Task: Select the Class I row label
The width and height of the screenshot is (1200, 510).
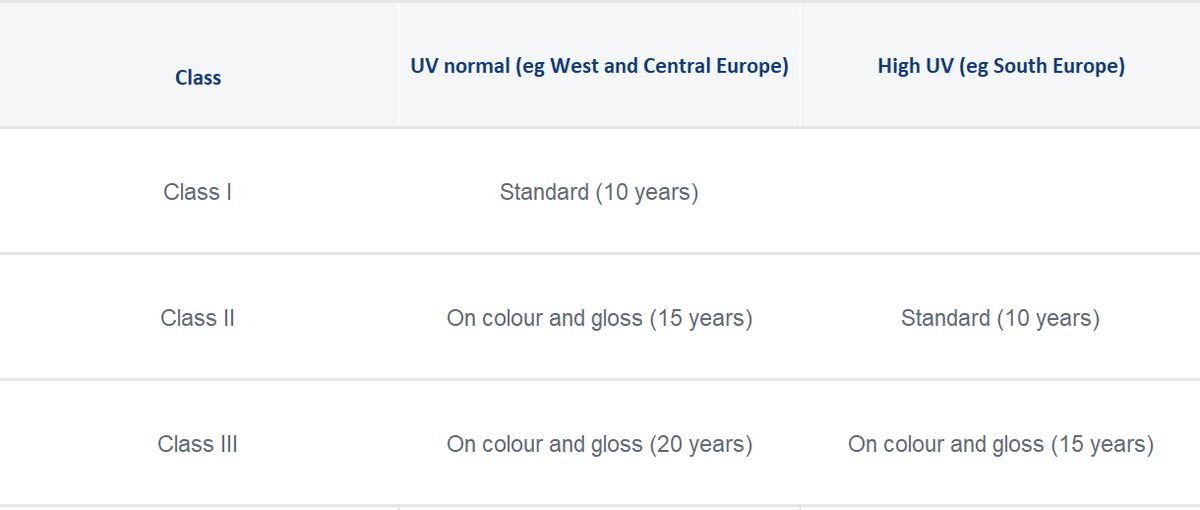Action: pos(198,192)
